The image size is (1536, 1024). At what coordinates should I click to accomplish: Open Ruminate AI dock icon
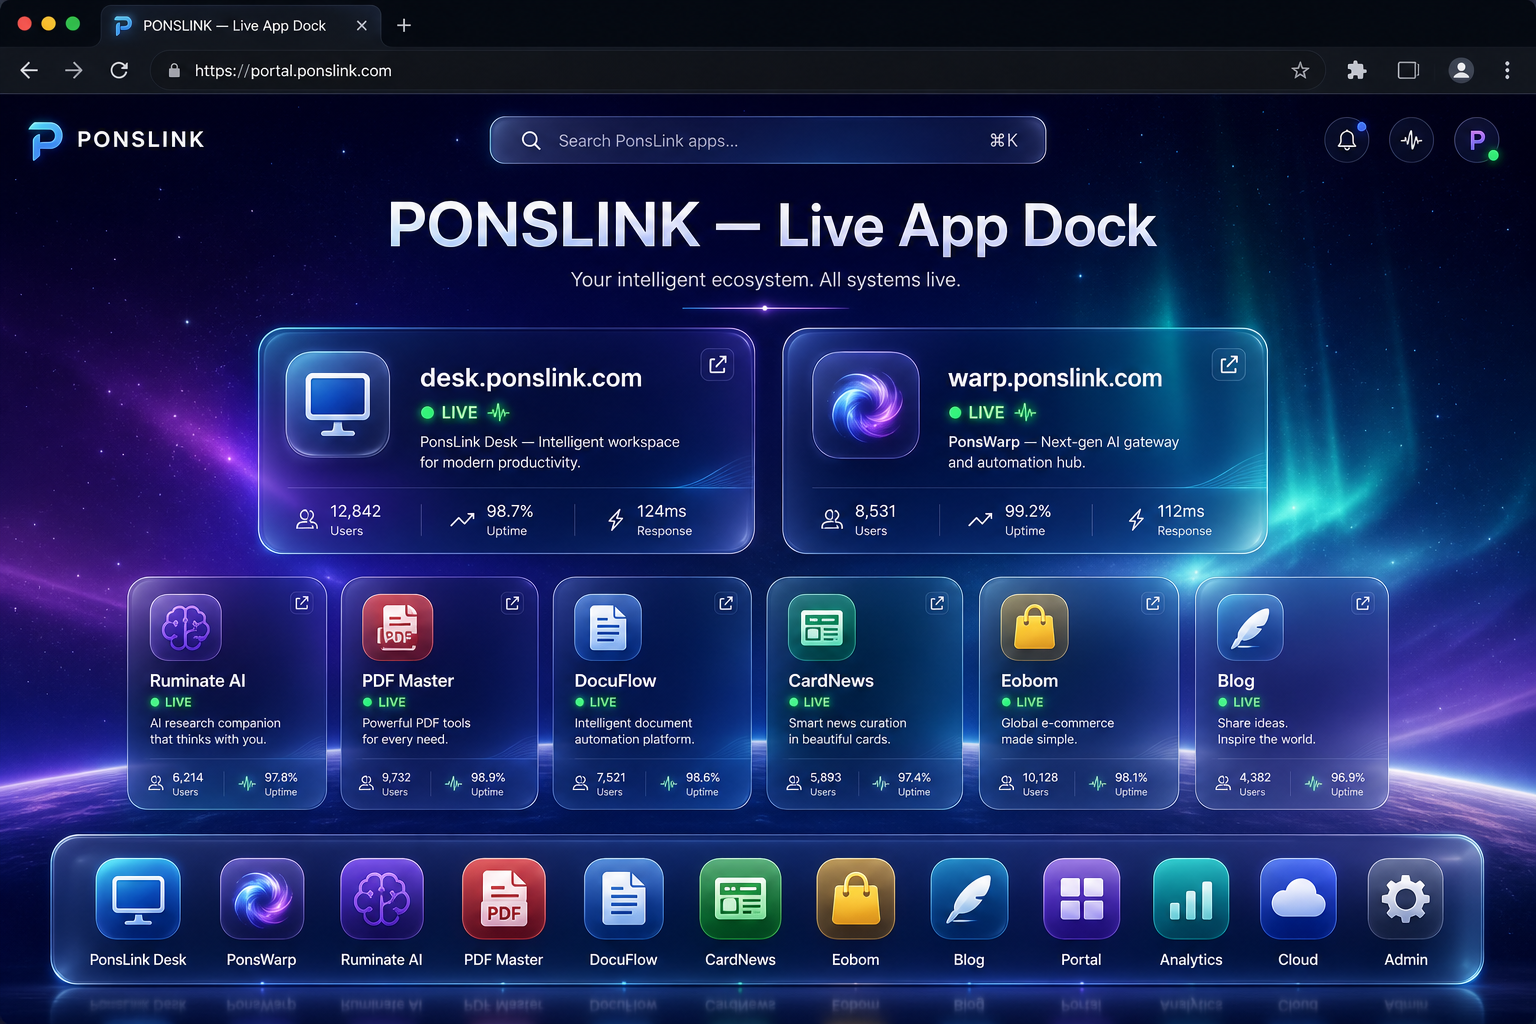coord(381,898)
